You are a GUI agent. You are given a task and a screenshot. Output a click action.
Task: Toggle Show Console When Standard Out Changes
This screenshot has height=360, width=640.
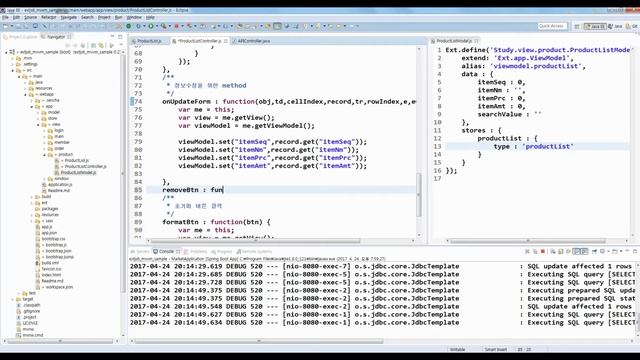(x=576, y=251)
